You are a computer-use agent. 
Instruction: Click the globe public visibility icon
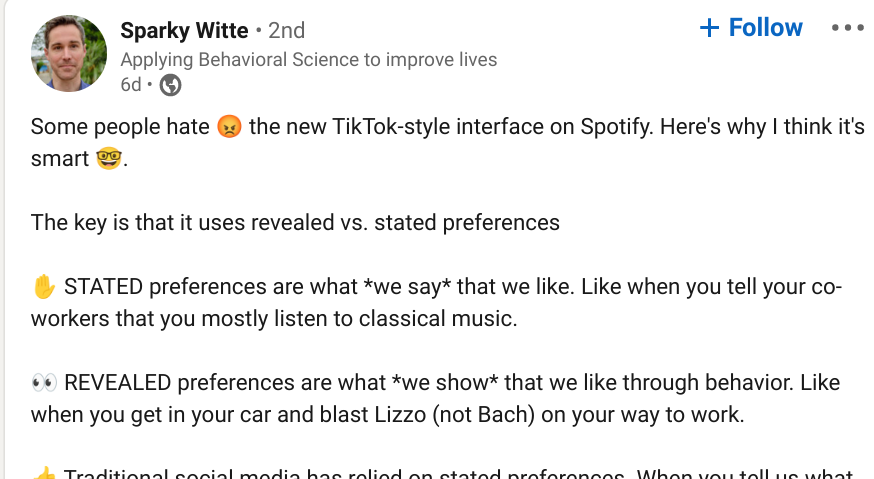pos(171,85)
